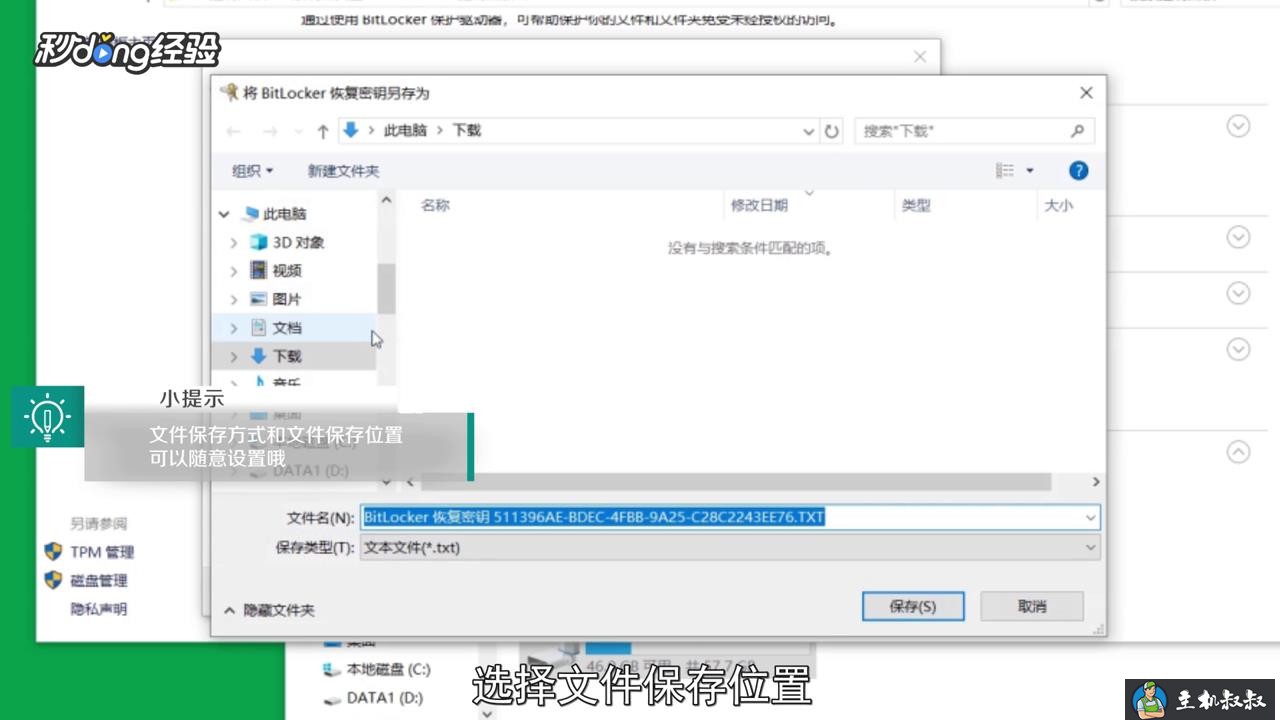Click the horizontal scrollbar right arrow
1280x720 pixels.
(x=1096, y=482)
